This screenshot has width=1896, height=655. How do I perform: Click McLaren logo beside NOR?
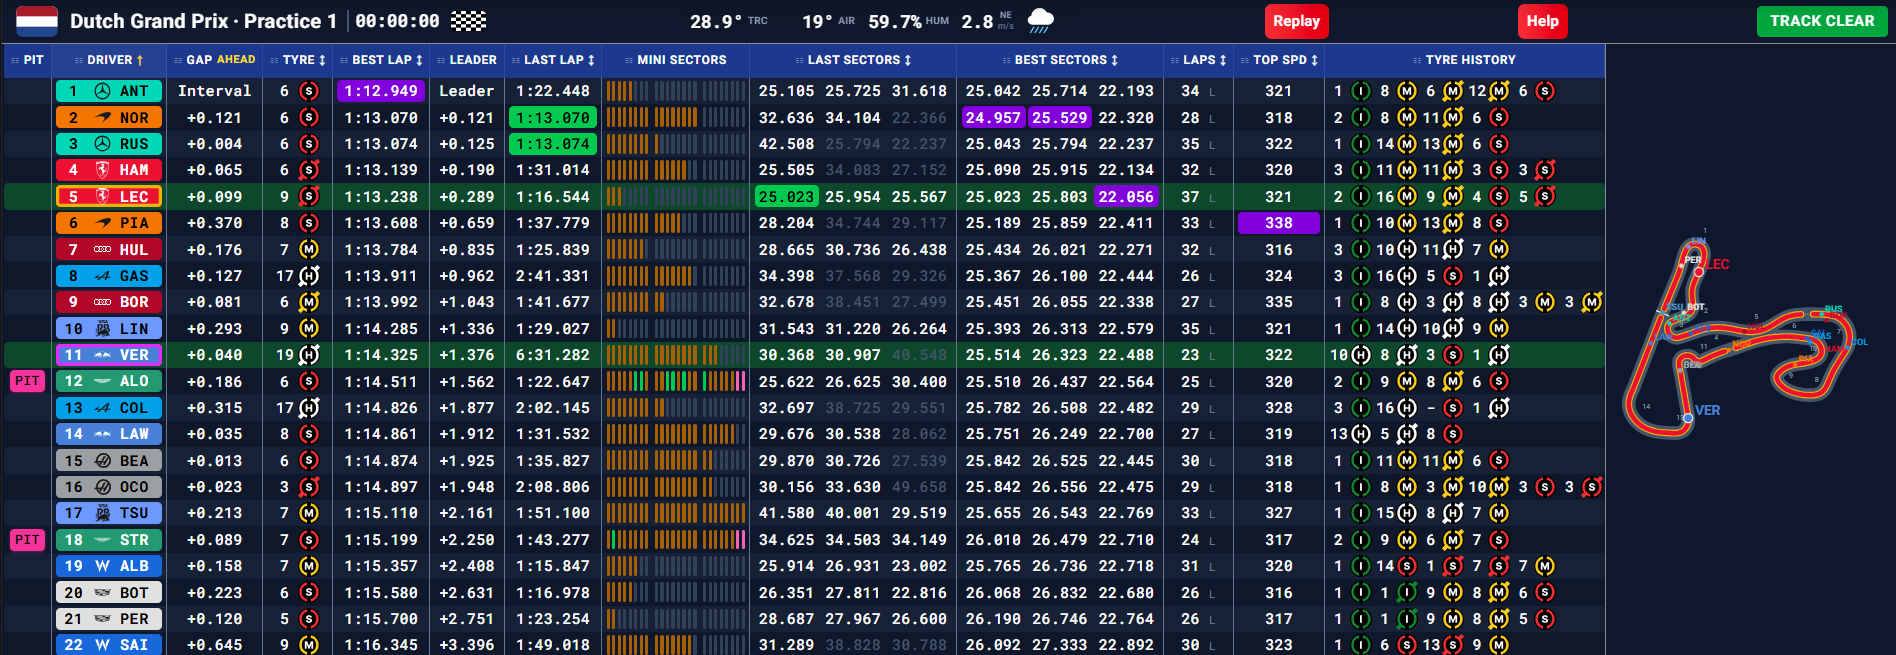pos(102,118)
